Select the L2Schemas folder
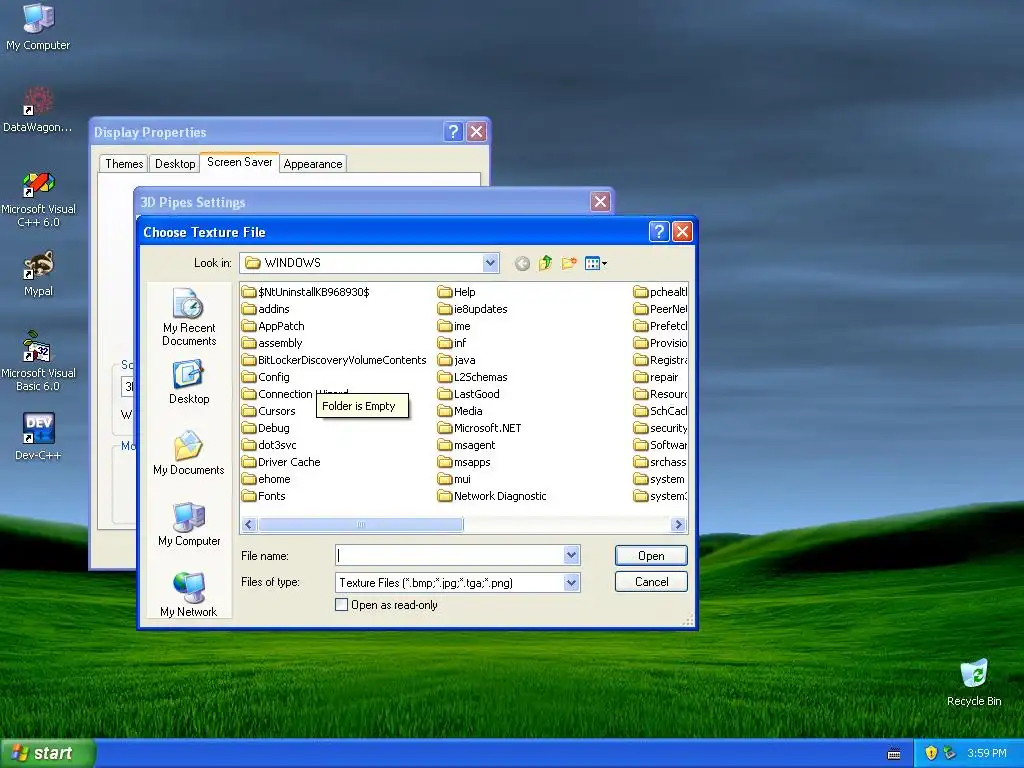 (x=472, y=377)
